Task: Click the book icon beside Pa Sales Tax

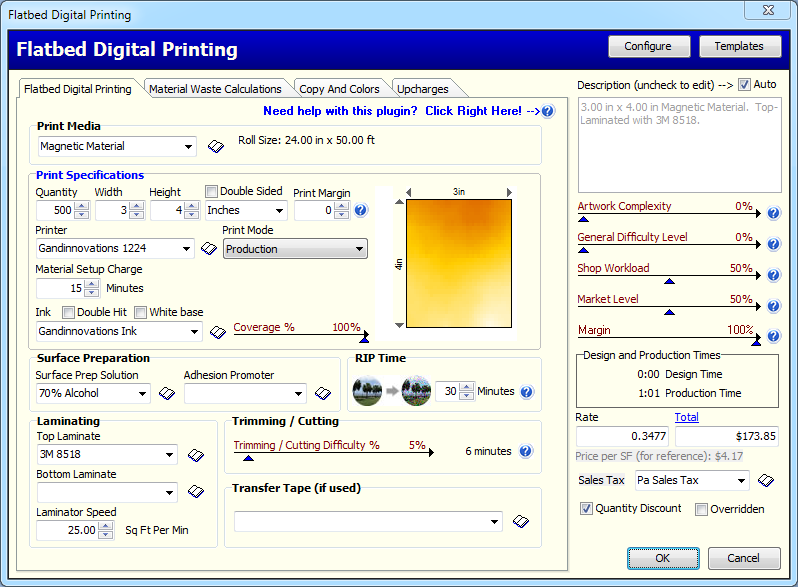Action: pyautogui.click(x=765, y=481)
